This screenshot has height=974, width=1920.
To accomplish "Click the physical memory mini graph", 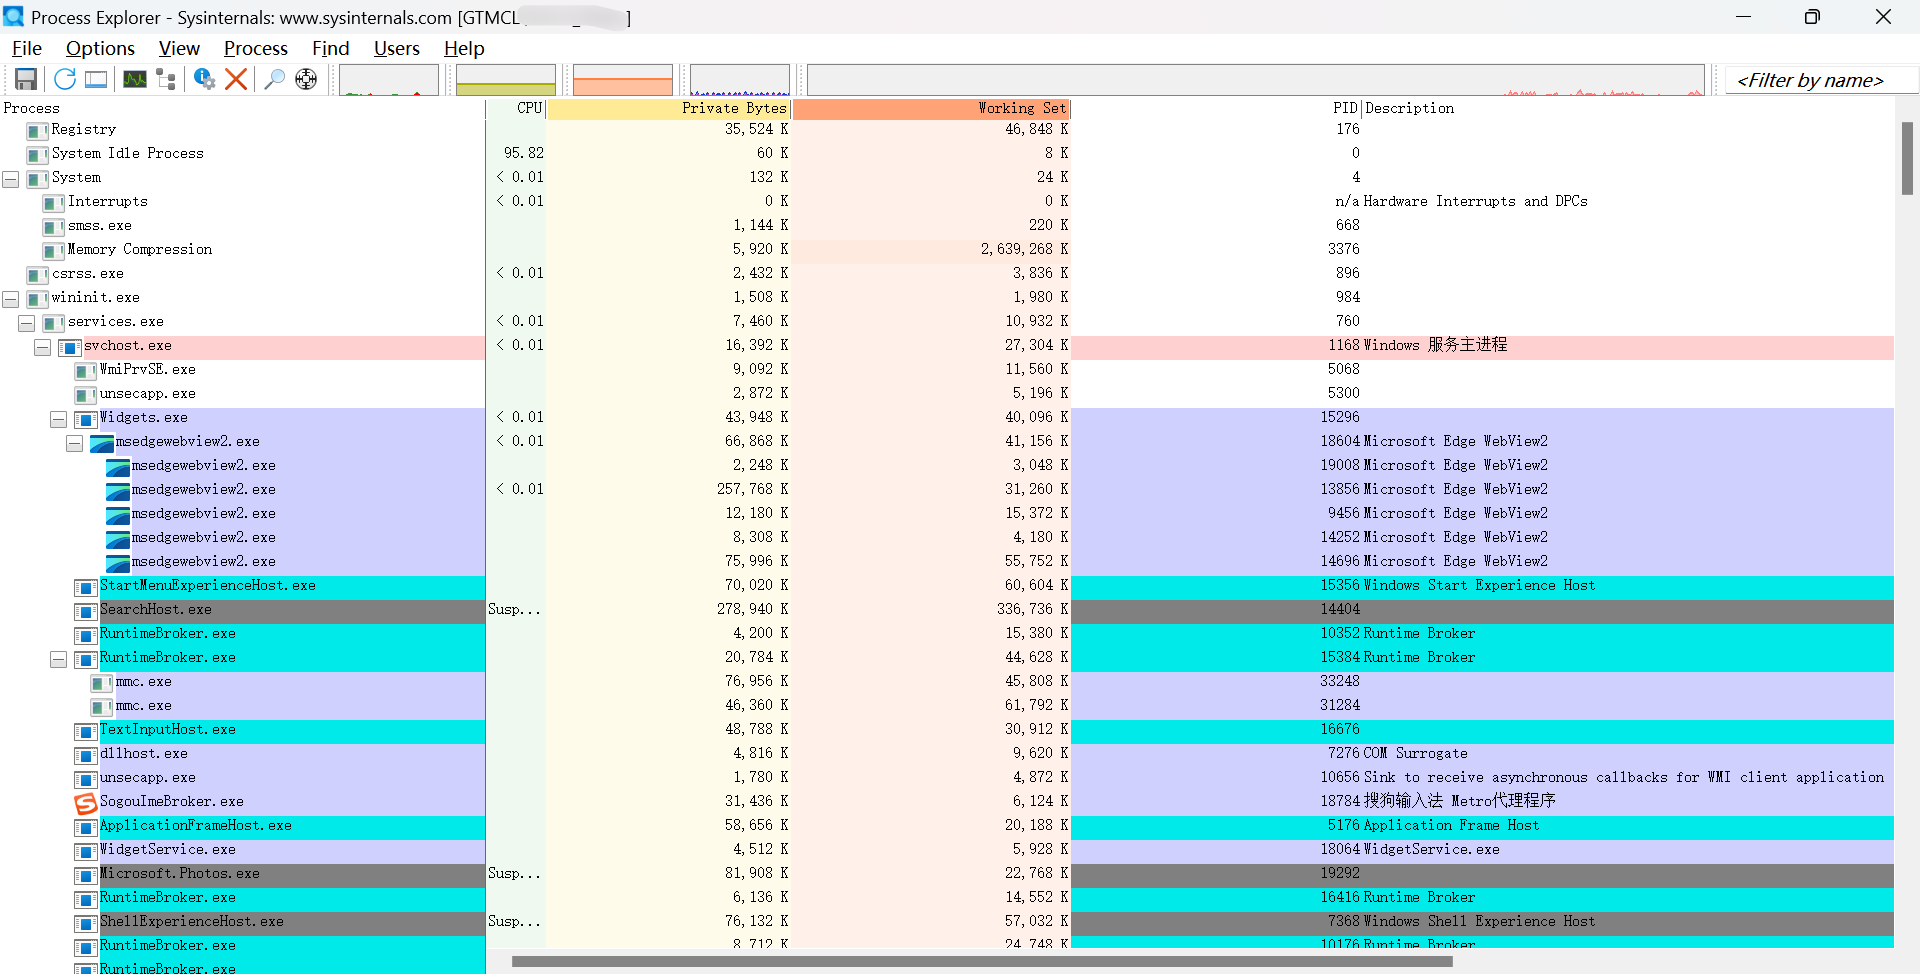I will click(622, 80).
